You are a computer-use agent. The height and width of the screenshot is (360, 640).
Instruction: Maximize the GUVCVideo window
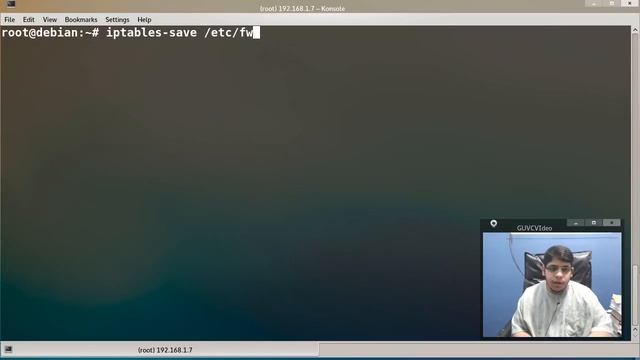(593, 223)
